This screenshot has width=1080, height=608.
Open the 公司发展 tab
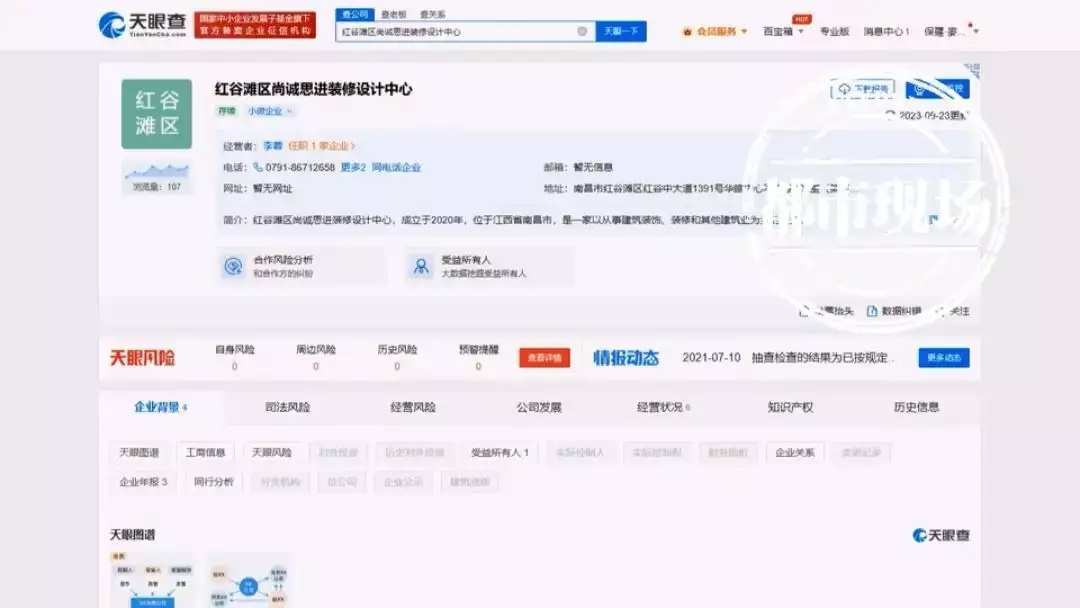(x=539, y=407)
